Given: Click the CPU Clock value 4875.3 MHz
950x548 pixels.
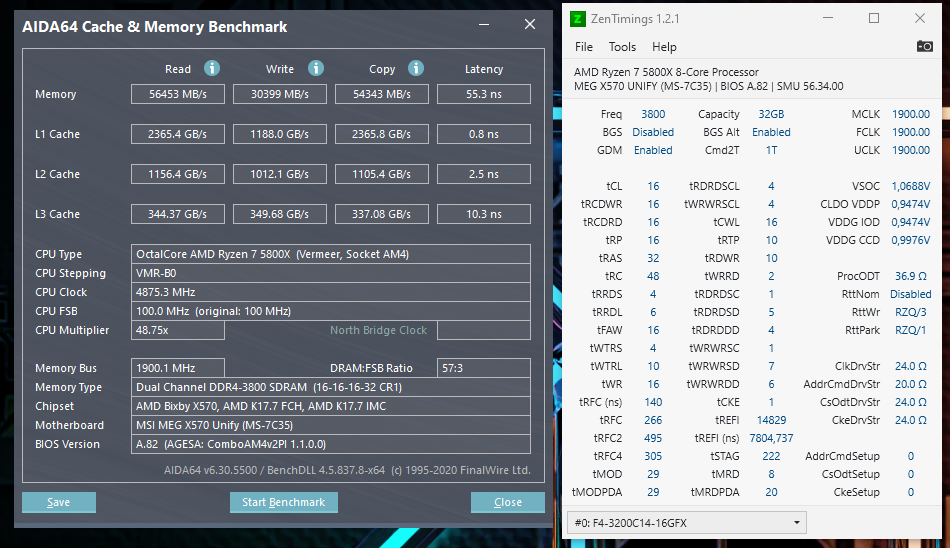Looking at the screenshot, I should (x=331, y=292).
